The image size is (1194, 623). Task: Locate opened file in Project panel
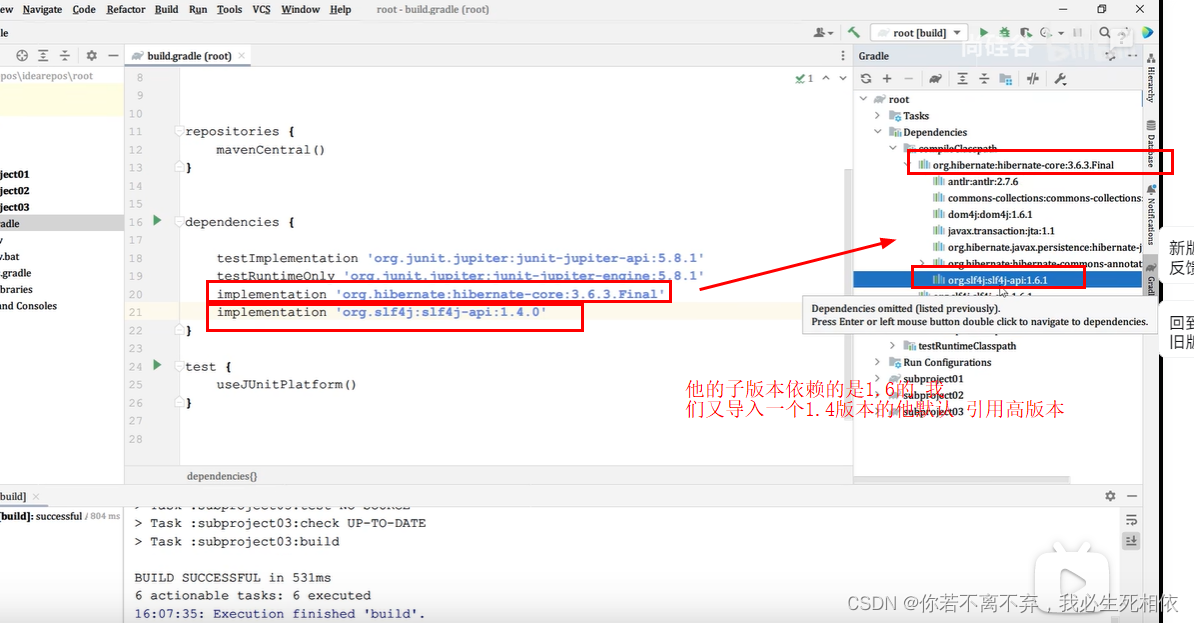pyautogui.click(x=22, y=56)
